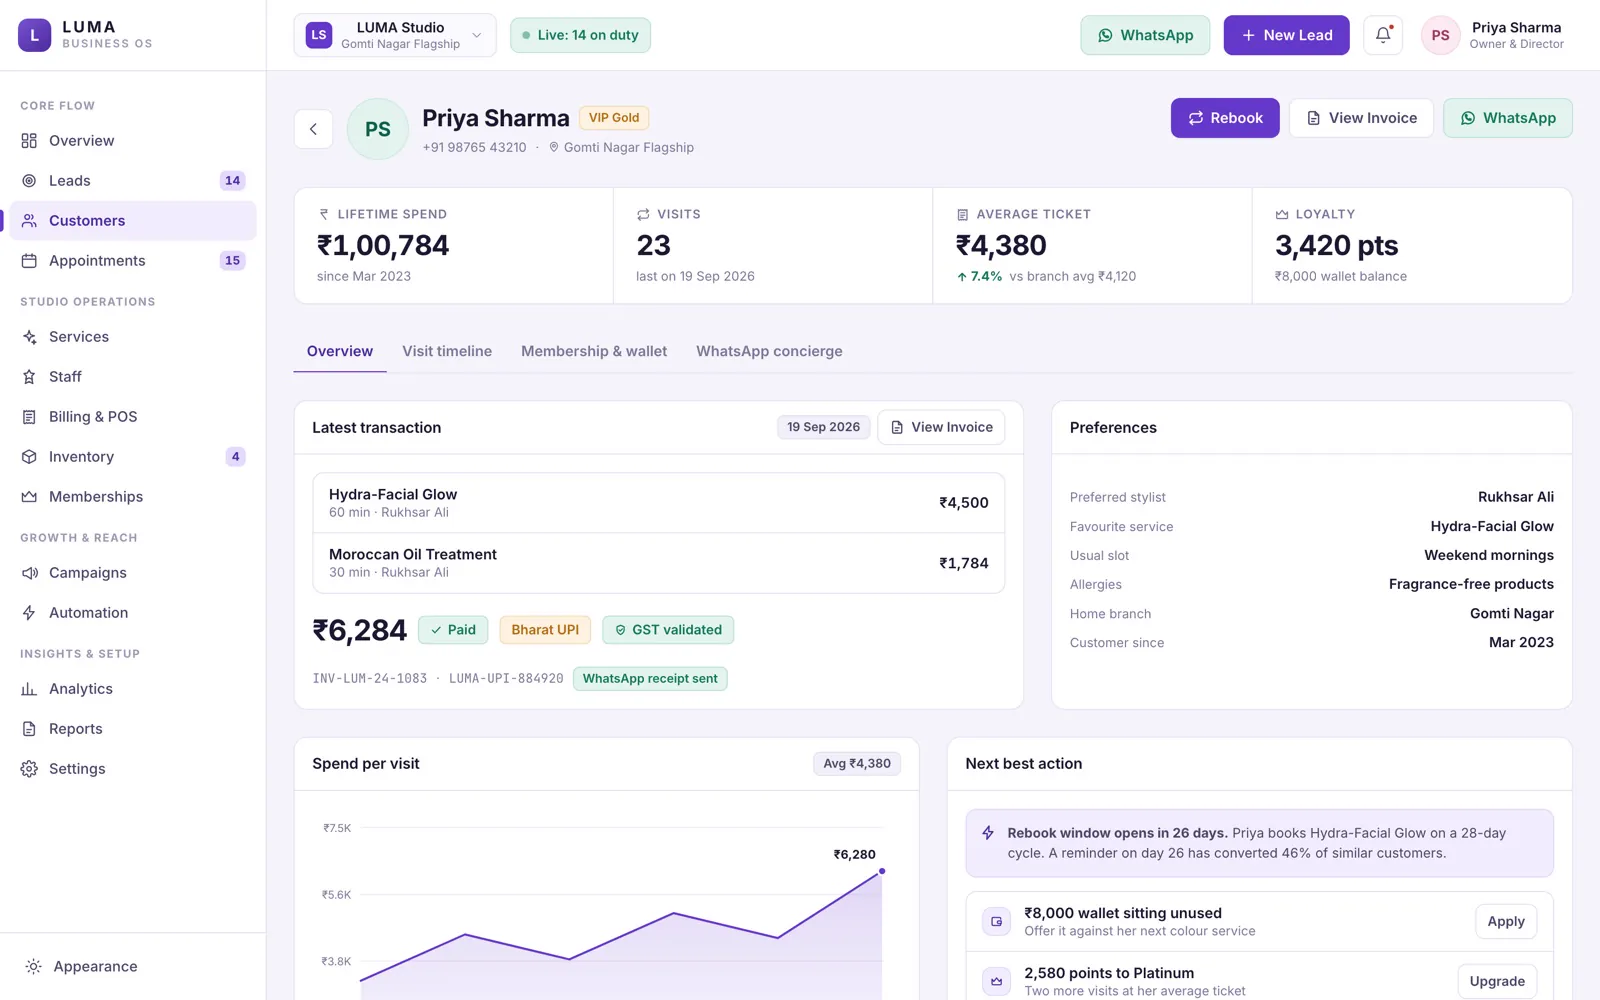The height and width of the screenshot is (1000, 1600).
Task: Open the Settings gear icon
Action: [29, 769]
